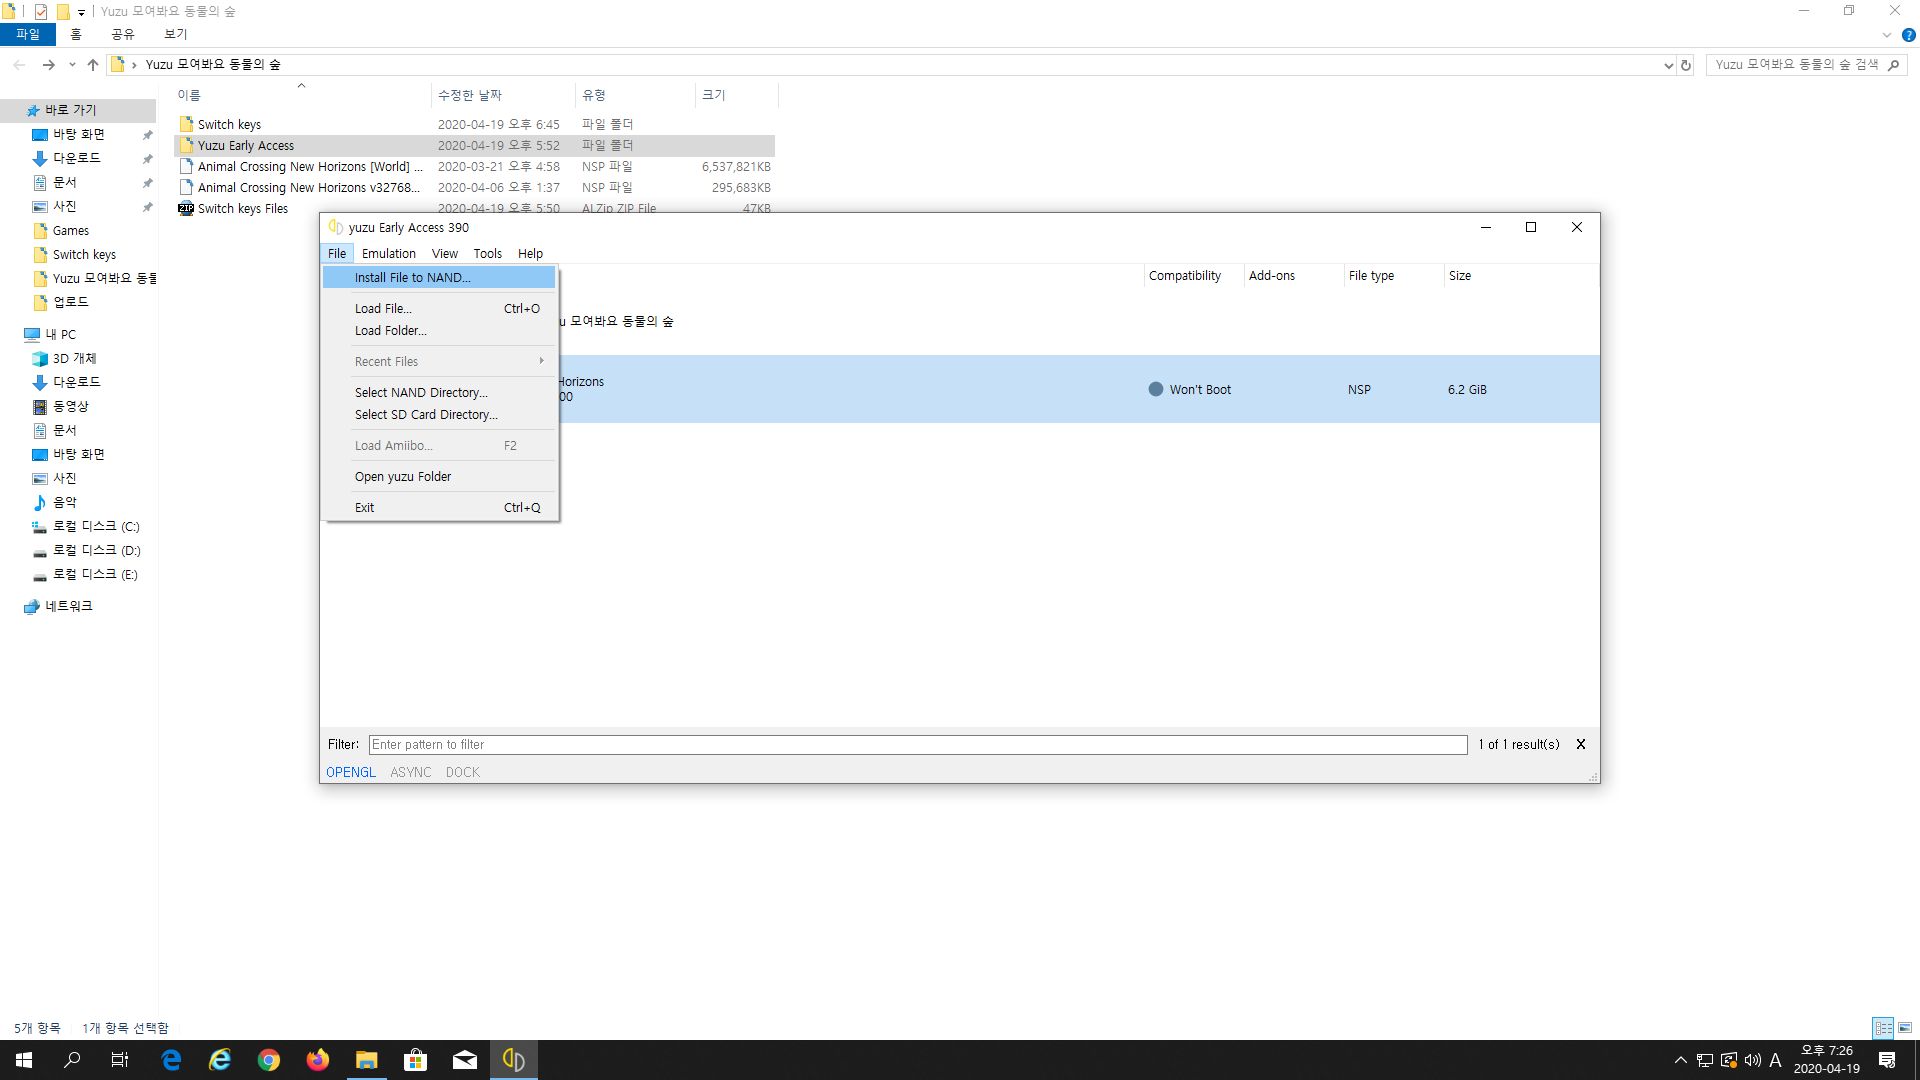Viewport: 1920px width, 1080px height.
Task: Toggle DOCK mode in status bar
Action: [x=462, y=772]
